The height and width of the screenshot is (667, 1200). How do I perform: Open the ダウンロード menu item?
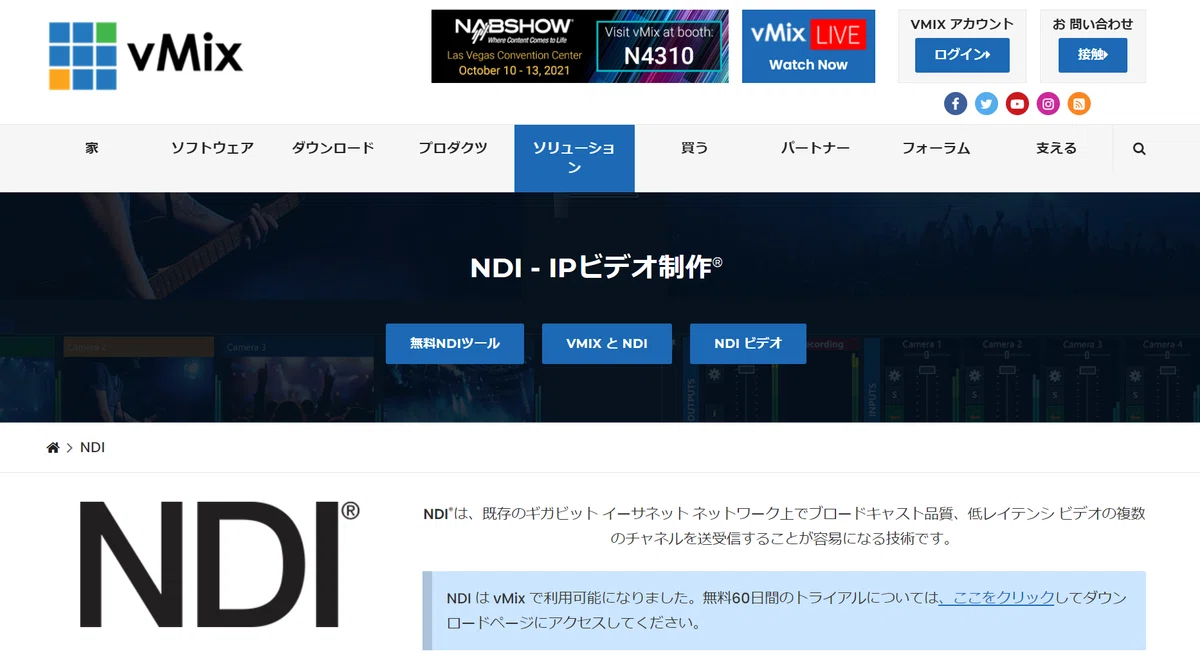pos(333,148)
